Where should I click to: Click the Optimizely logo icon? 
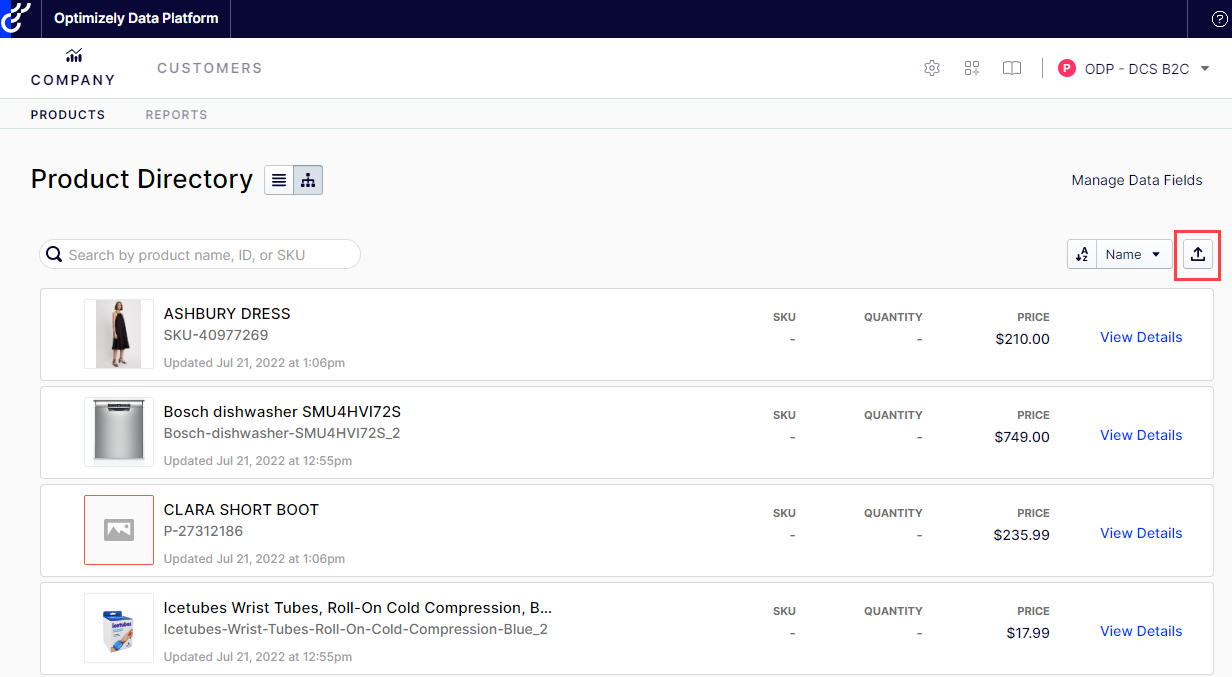pyautogui.click(x=17, y=18)
